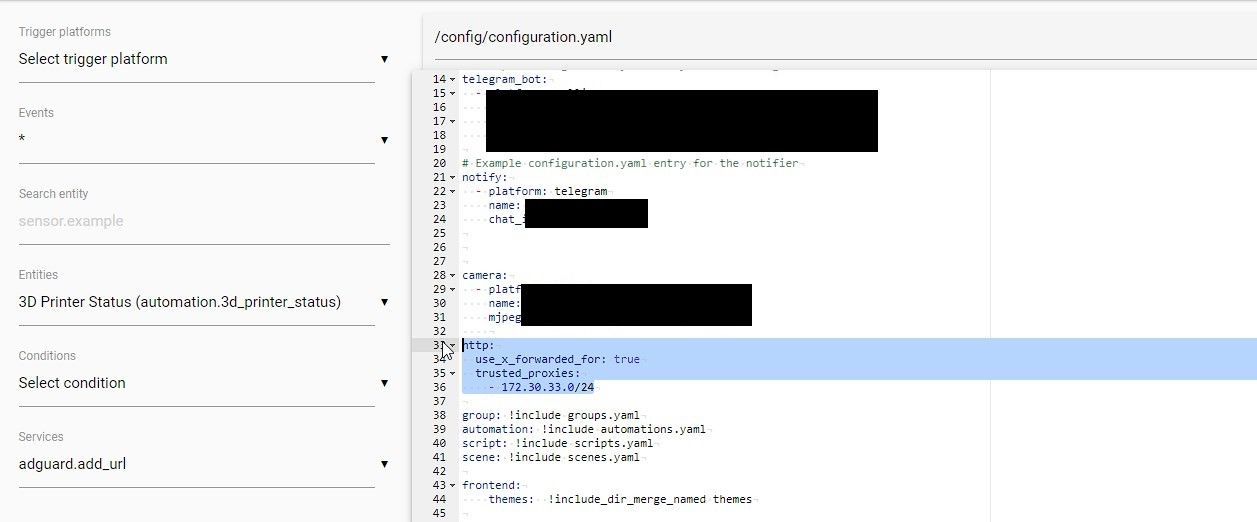
Task: Click the /config/configuration.yaml file path header
Action: click(523, 37)
